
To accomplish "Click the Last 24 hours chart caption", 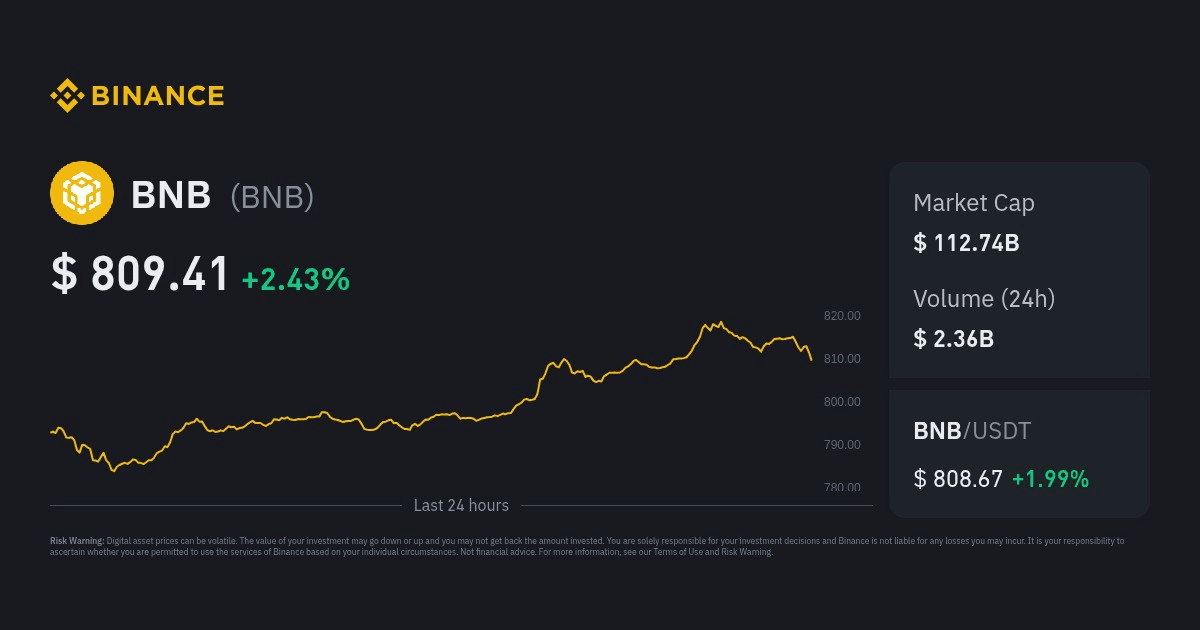I will (461, 506).
